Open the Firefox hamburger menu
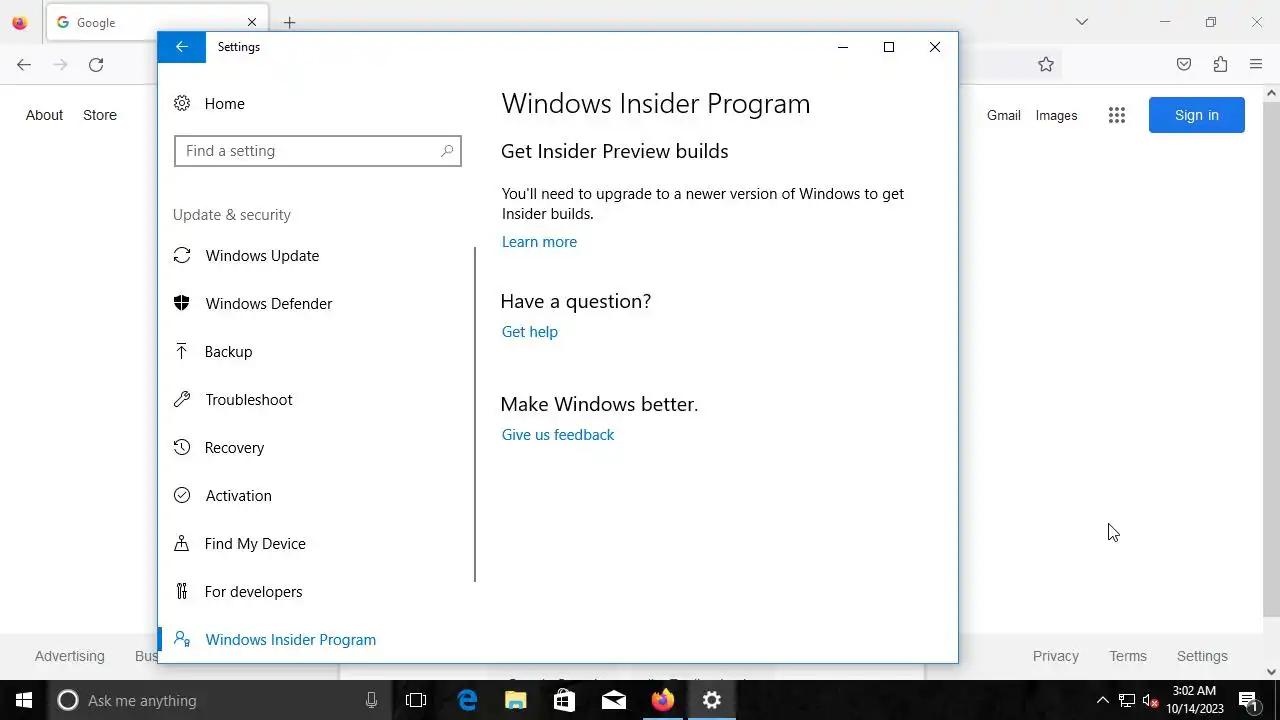Viewport: 1280px width, 720px height. coord(1256,65)
